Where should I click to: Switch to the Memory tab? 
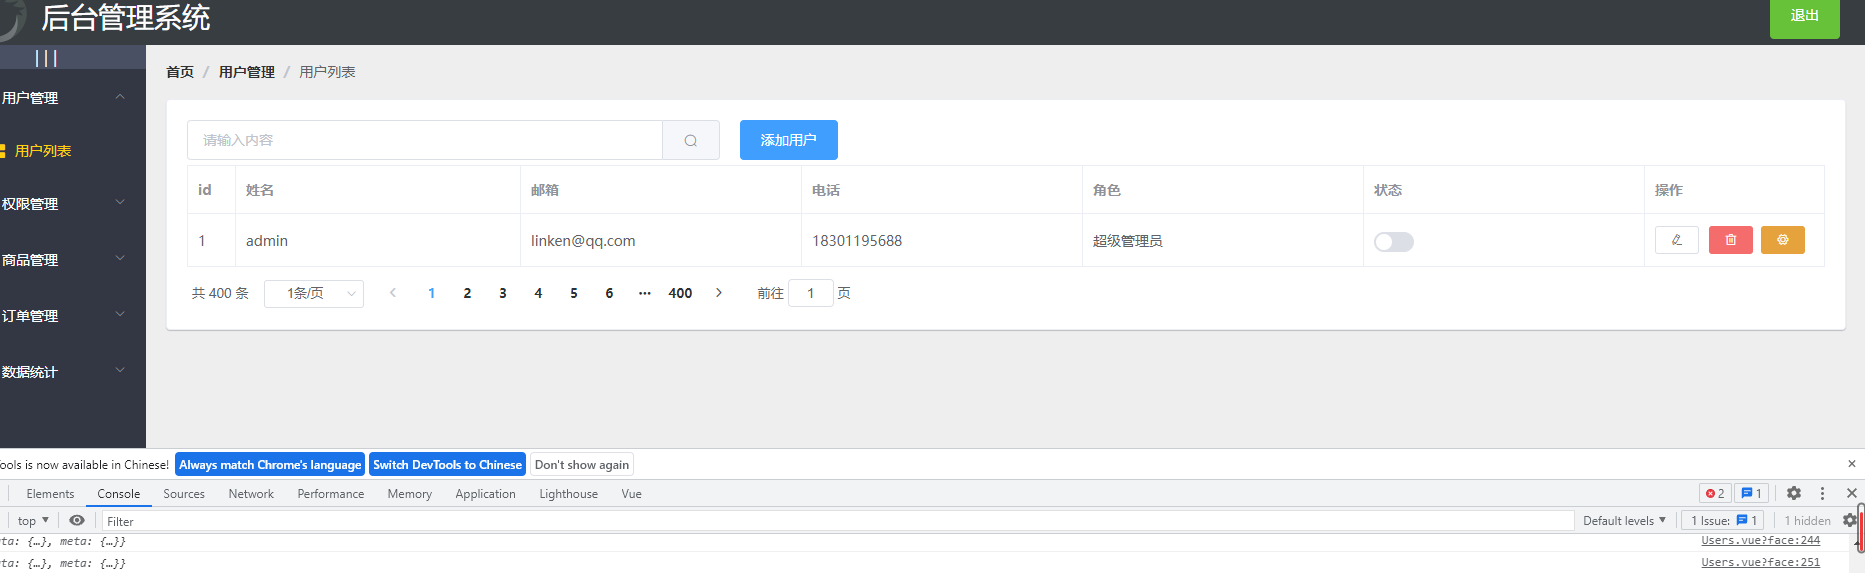pyautogui.click(x=410, y=494)
